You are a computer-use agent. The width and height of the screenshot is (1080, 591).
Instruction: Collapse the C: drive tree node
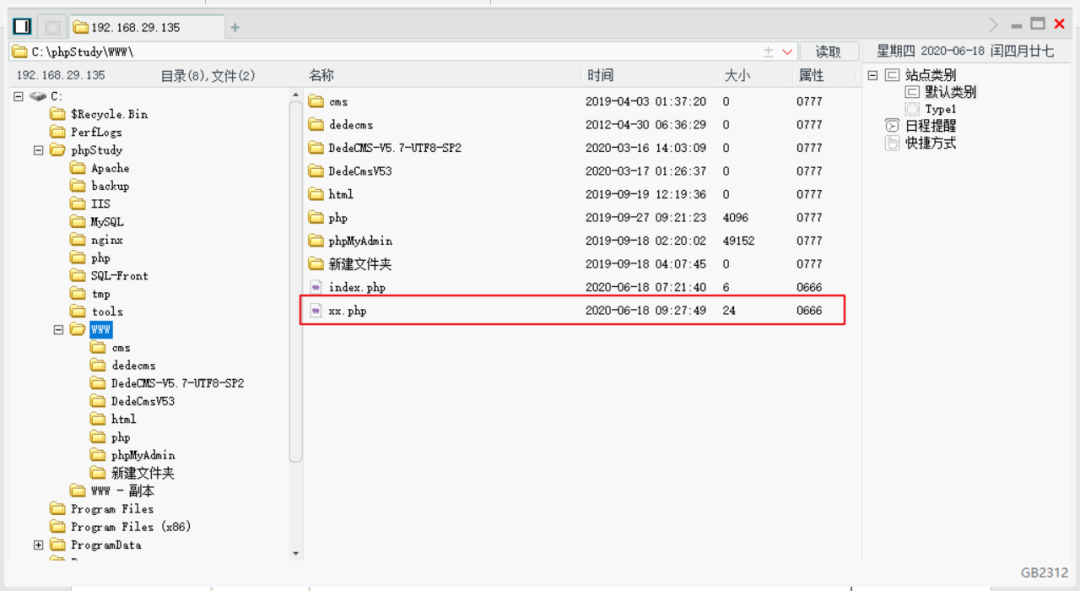click(19, 96)
